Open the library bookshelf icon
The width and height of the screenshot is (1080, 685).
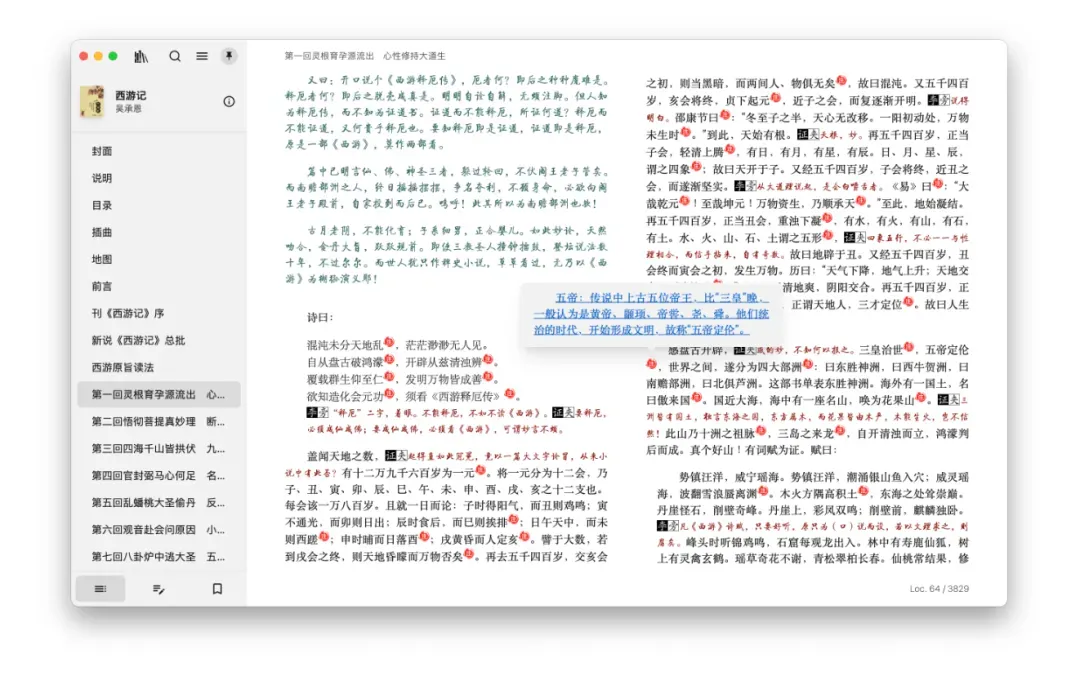click(141, 56)
